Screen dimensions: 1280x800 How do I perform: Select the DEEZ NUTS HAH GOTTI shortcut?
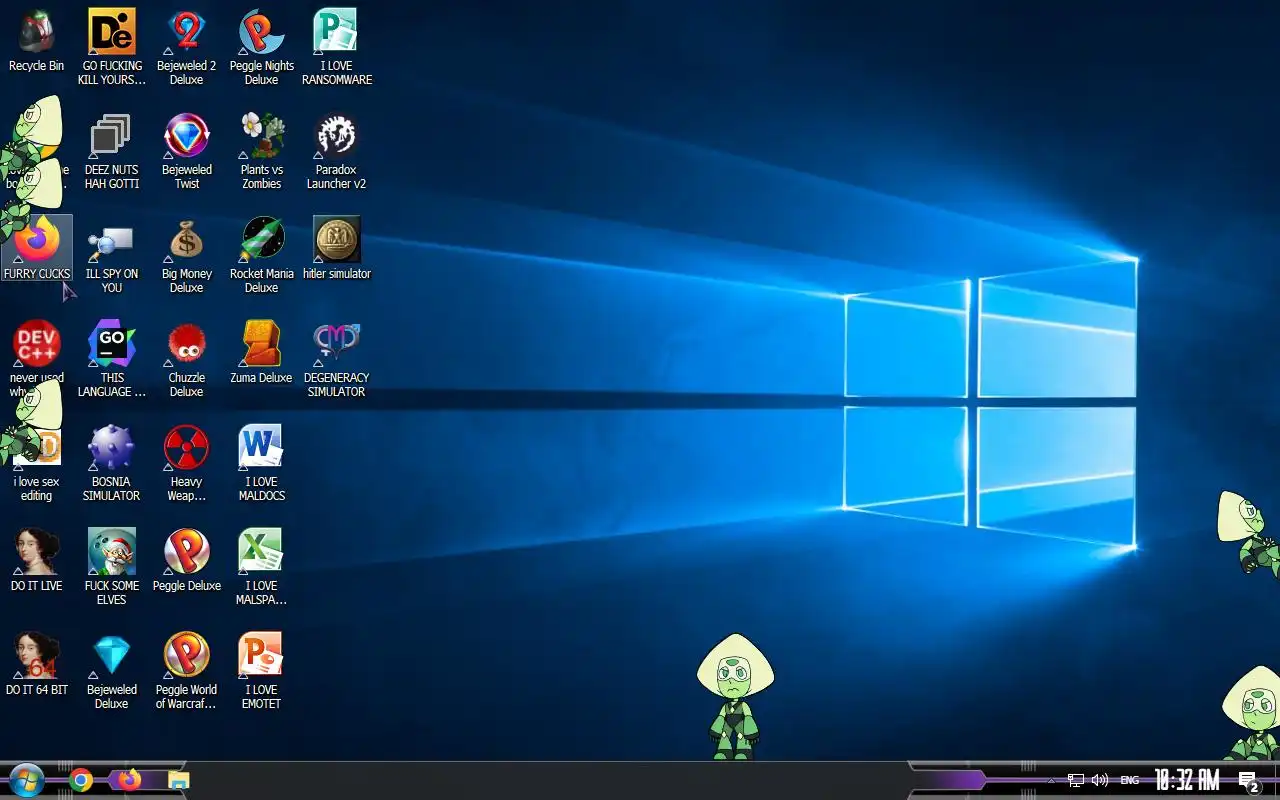pos(112,151)
